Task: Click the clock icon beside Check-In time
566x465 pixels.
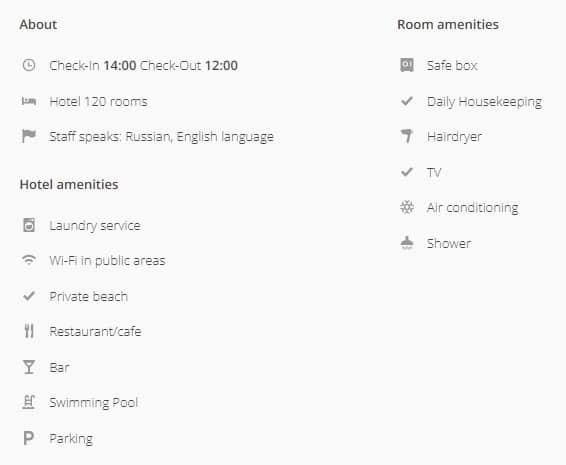Action: point(29,65)
